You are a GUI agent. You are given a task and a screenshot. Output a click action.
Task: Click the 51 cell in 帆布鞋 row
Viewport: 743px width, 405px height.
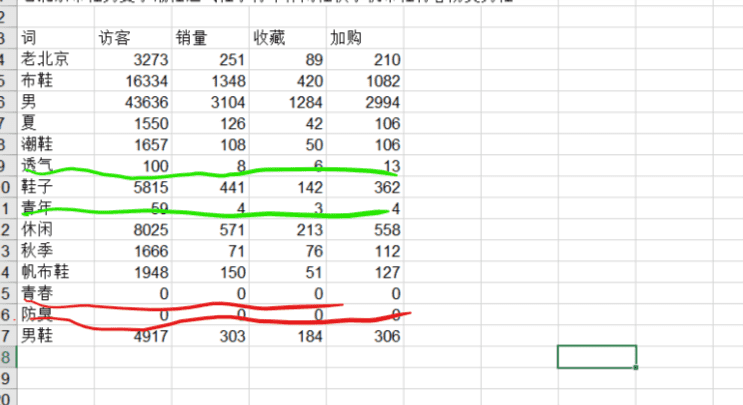[x=288, y=272]
